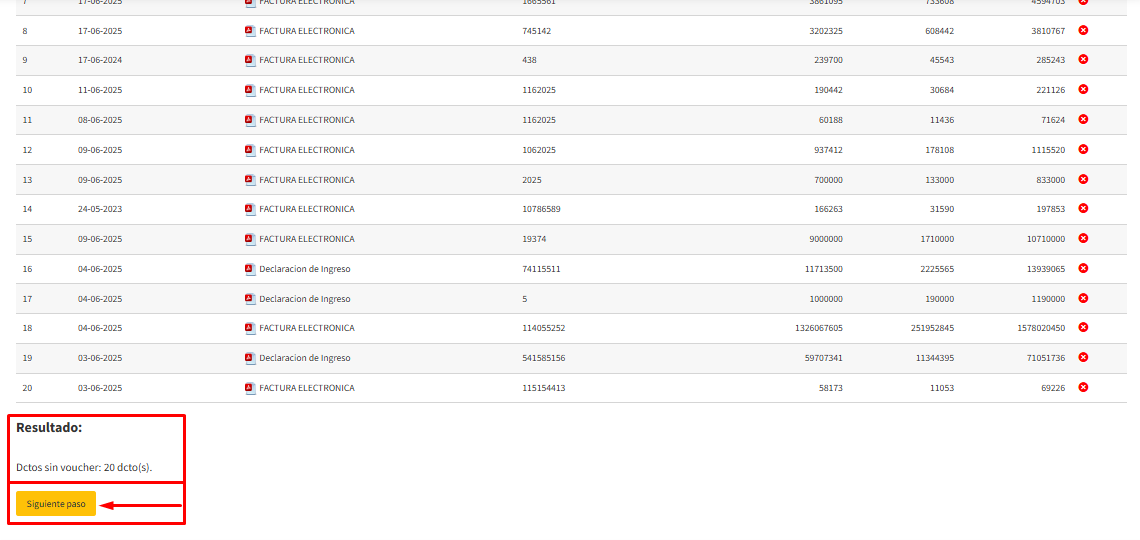Delete row 14 document 10786589 with red X
The image size is (1140, 540).
(x=1083, y=208)
